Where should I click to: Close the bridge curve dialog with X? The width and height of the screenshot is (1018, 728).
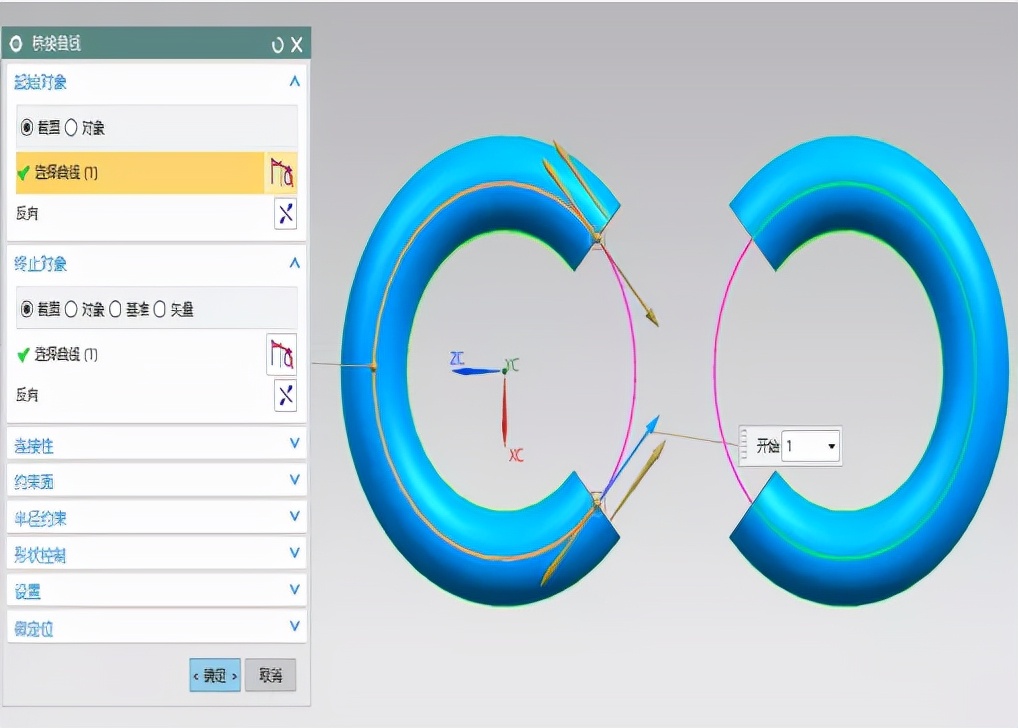296,44
